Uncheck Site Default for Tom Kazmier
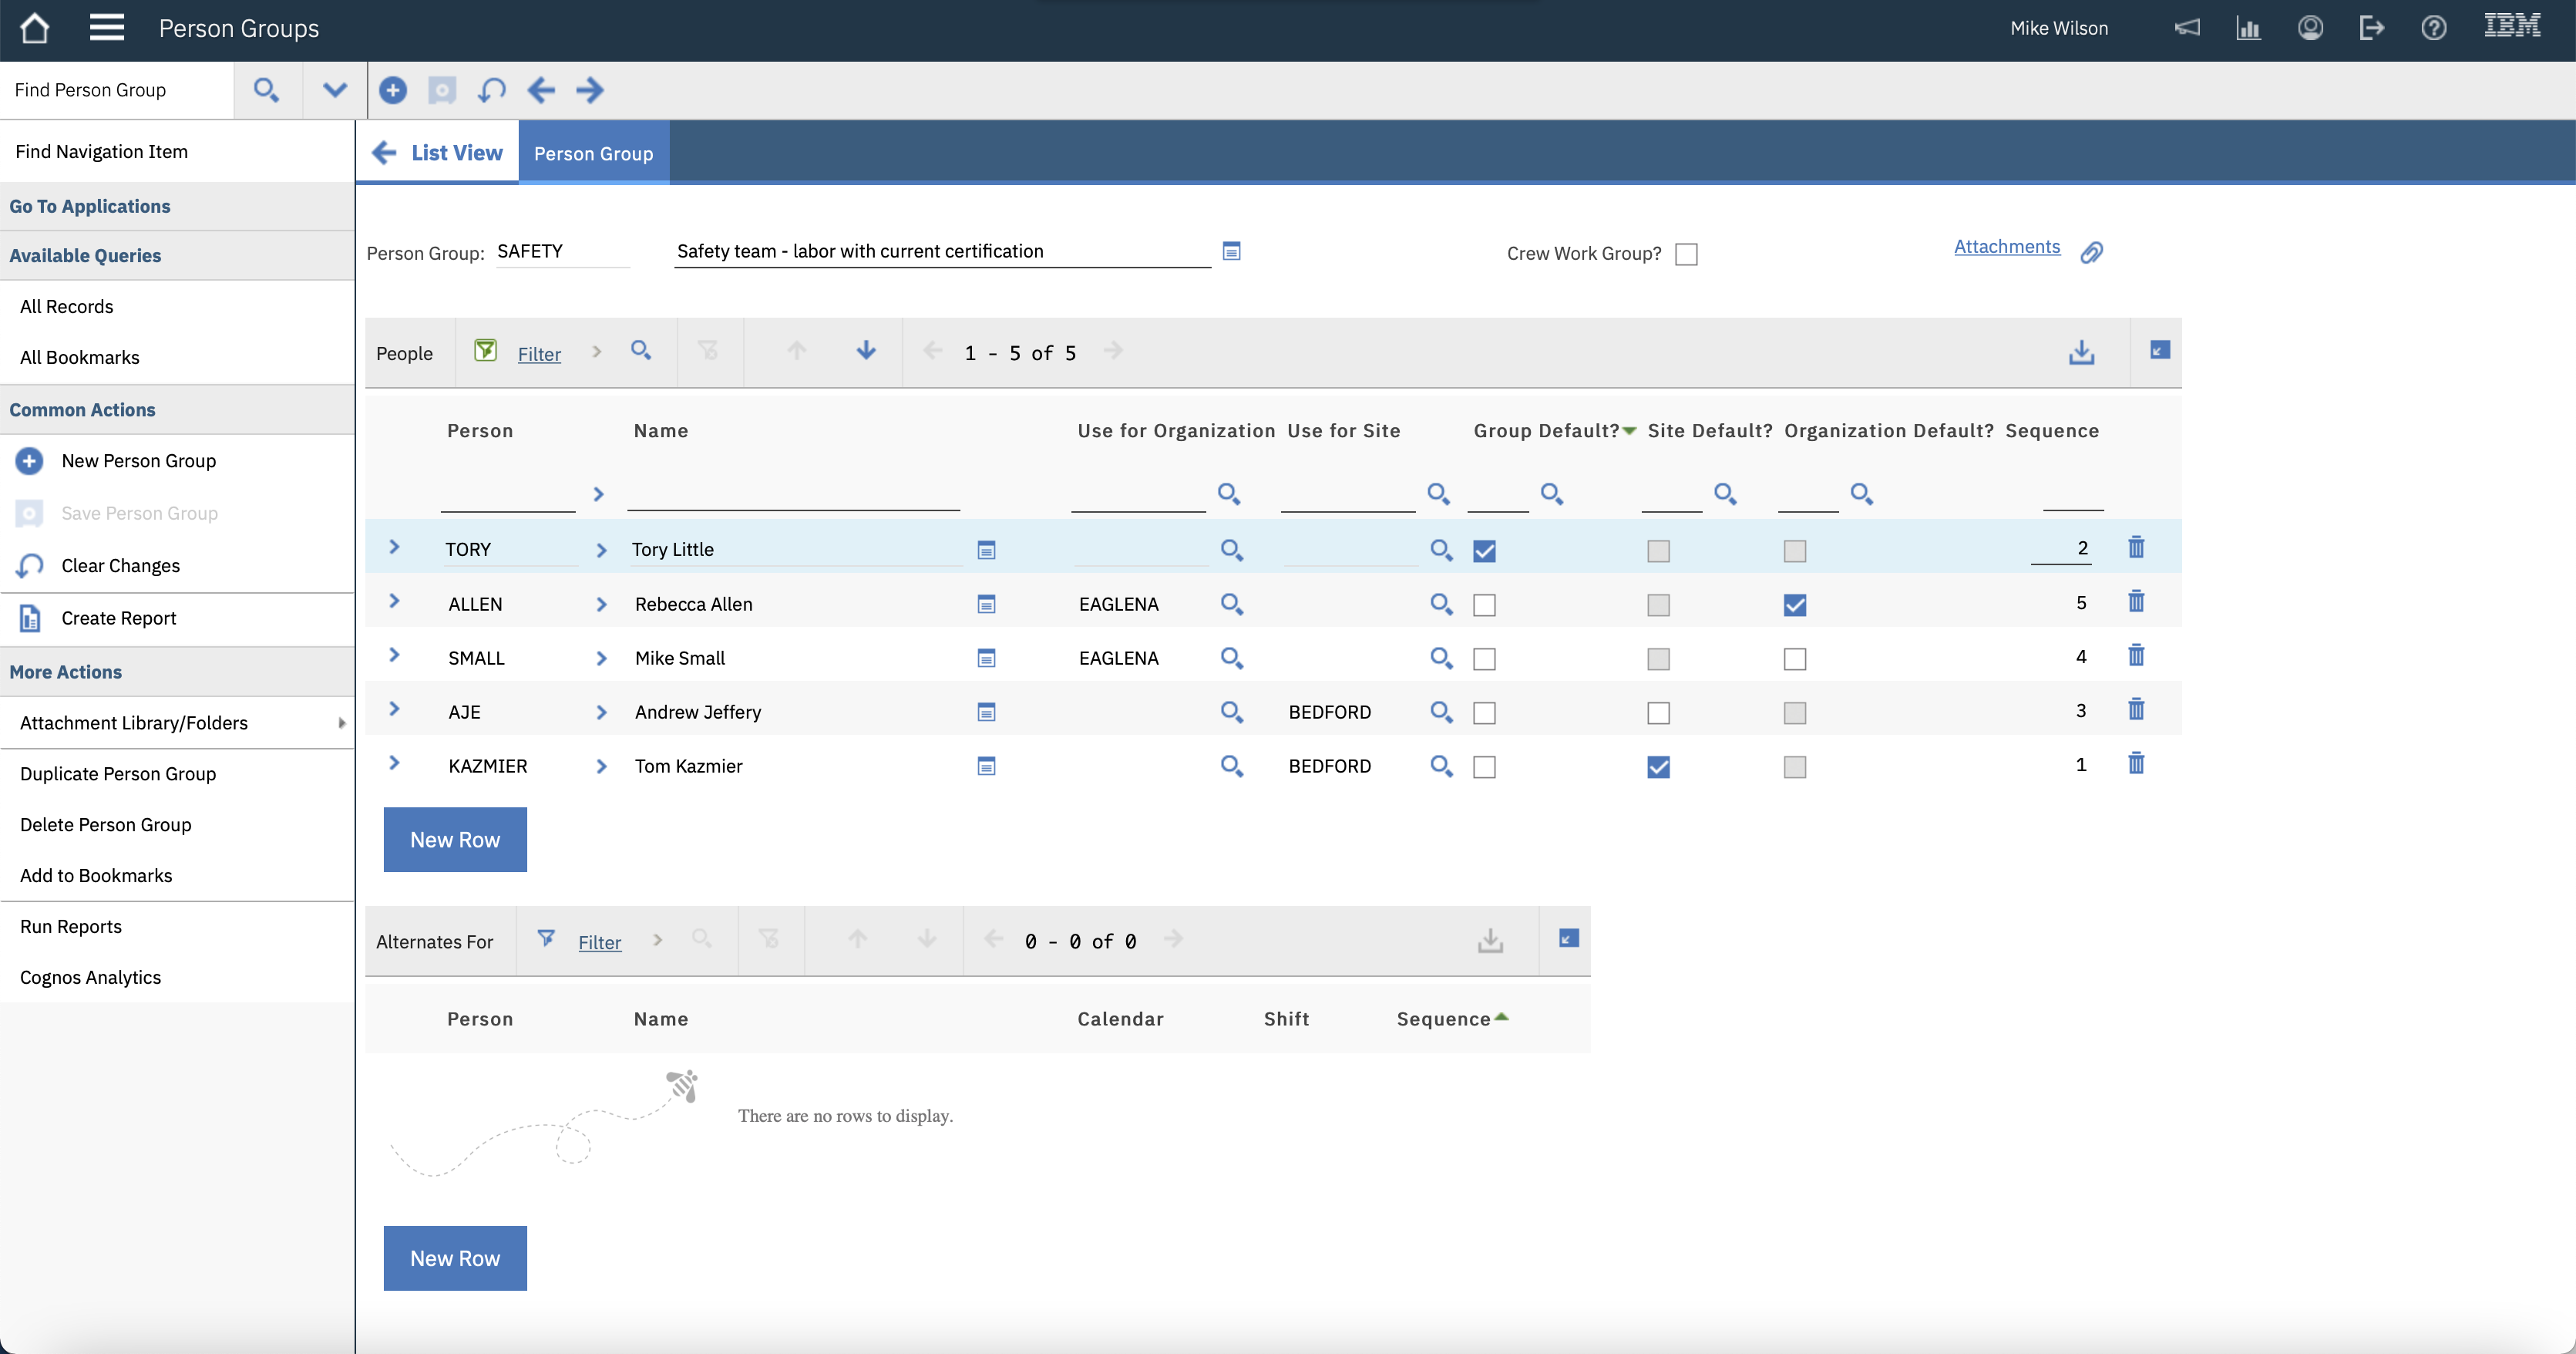This screenshot has height=1354, width=2576. point(1658,767)
